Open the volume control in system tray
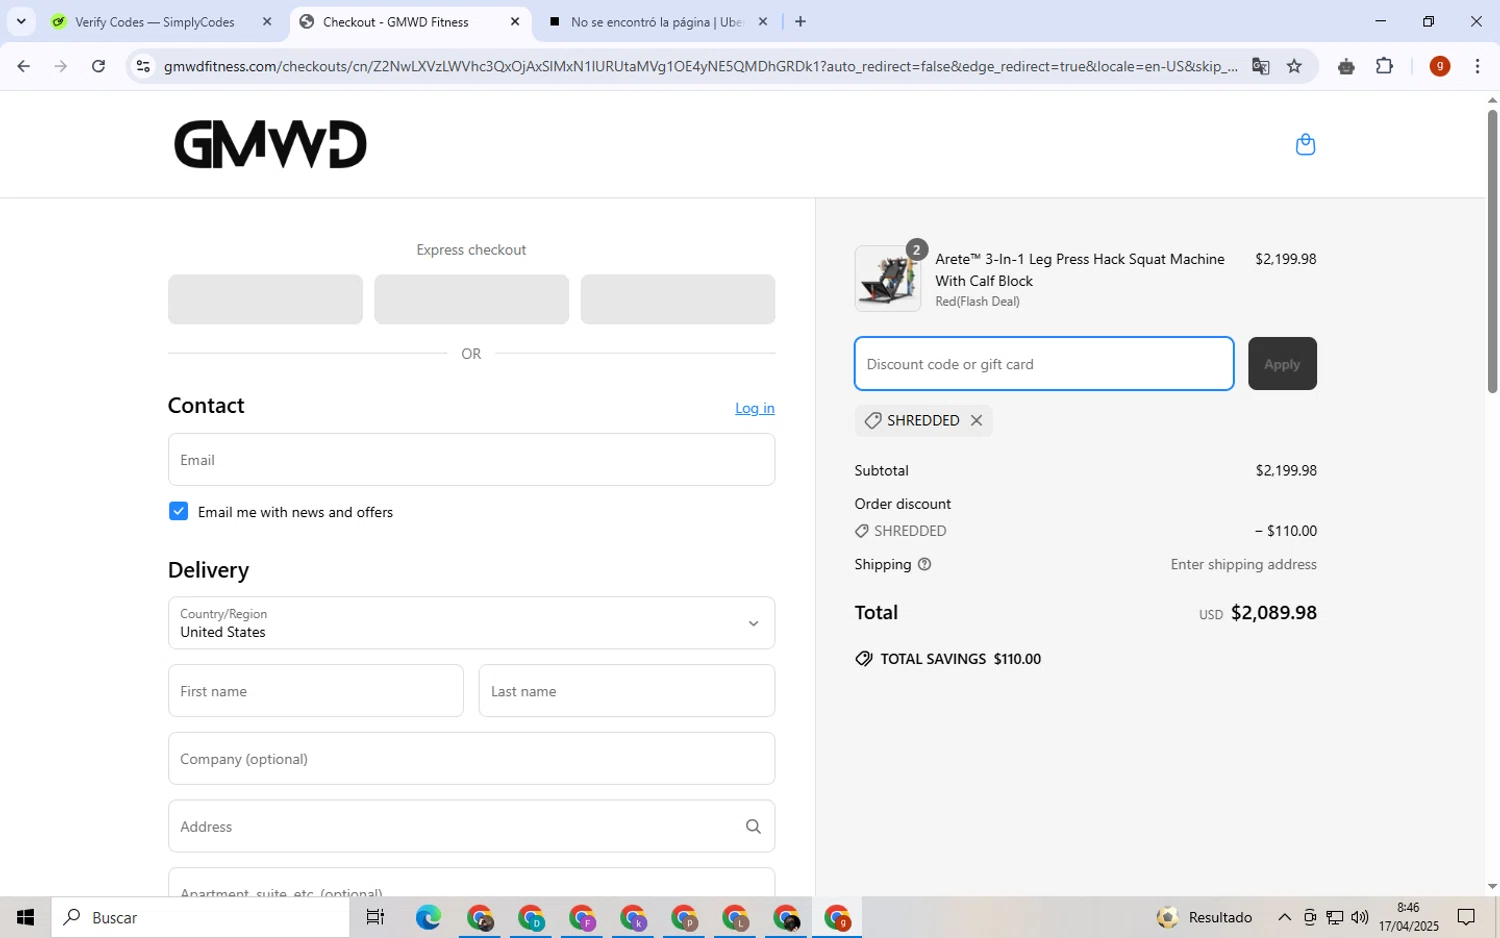Screen dimensions: 1500x938 click(1359, 917)
